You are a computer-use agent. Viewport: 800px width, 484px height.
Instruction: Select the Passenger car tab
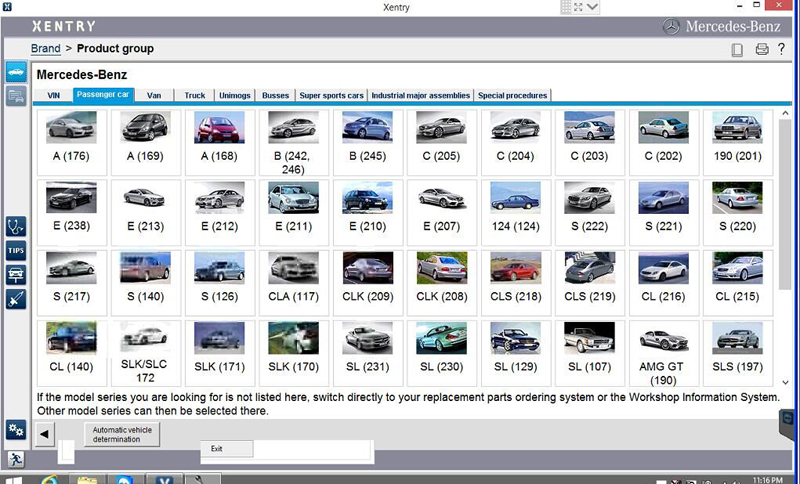click(x=103, y=95)
